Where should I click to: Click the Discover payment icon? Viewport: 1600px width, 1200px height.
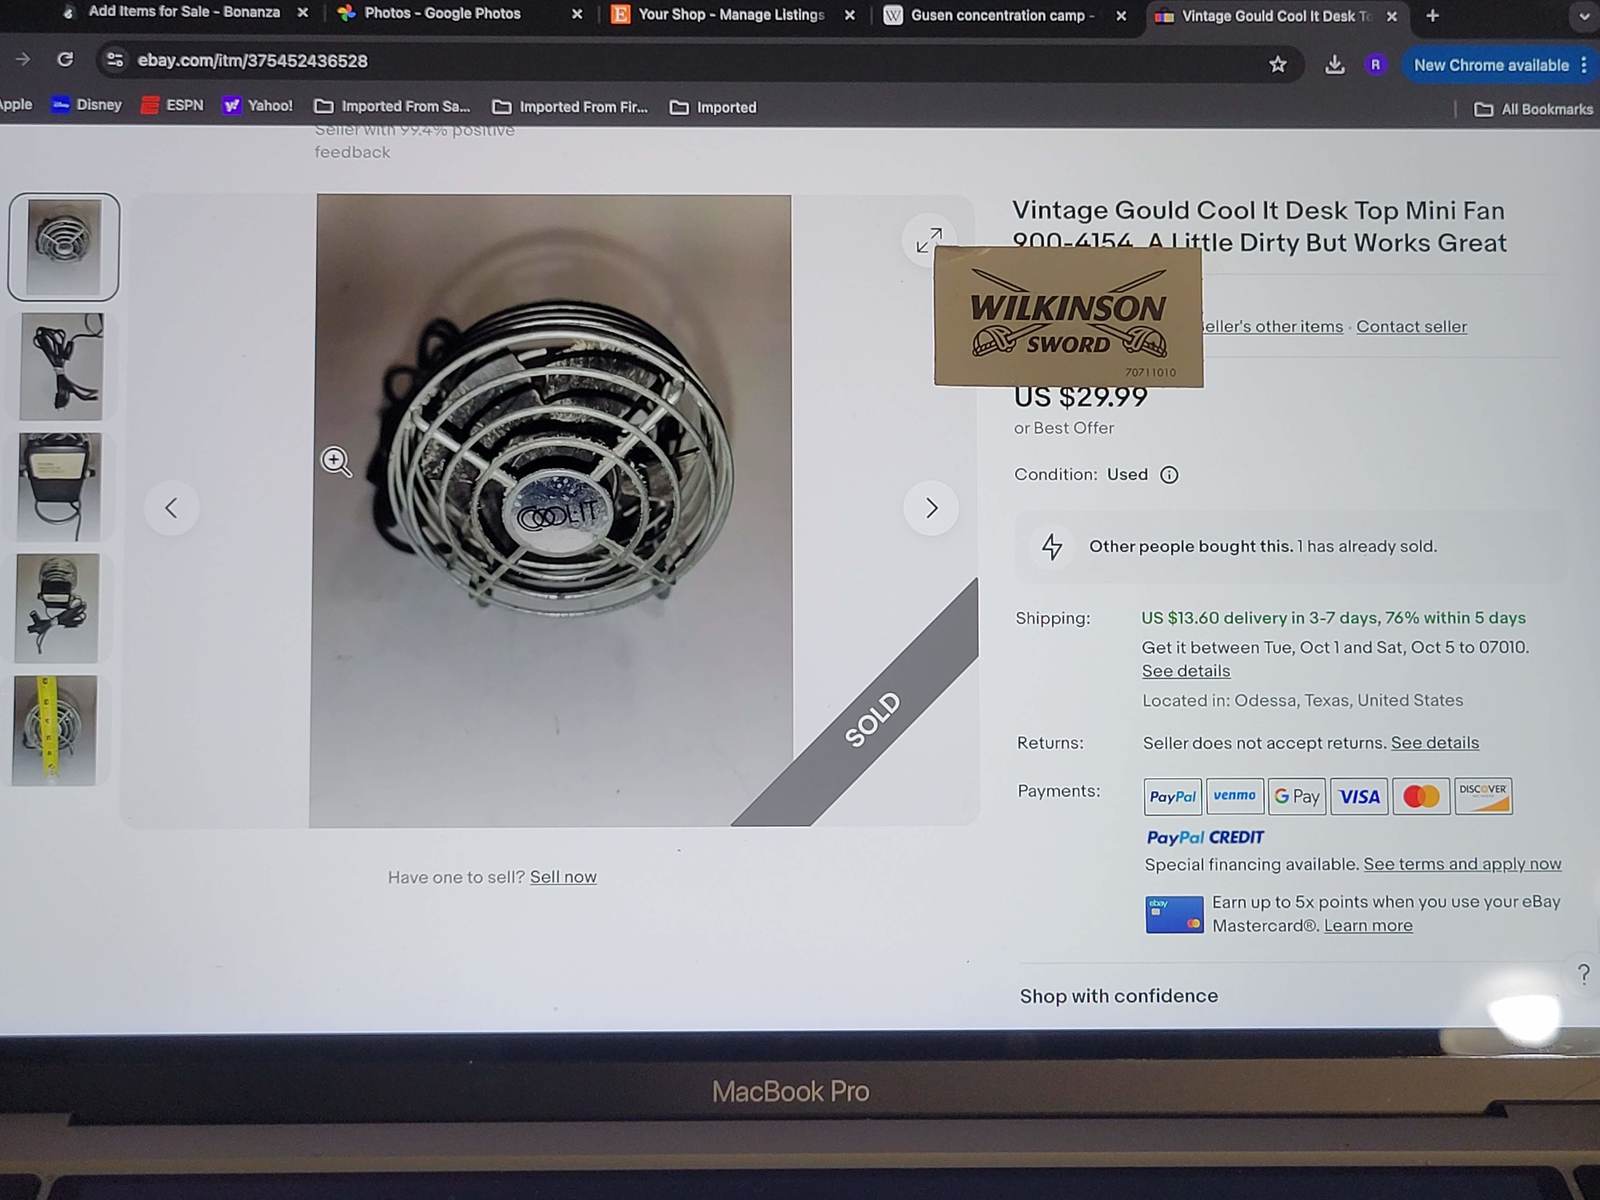pos(1483,796)
